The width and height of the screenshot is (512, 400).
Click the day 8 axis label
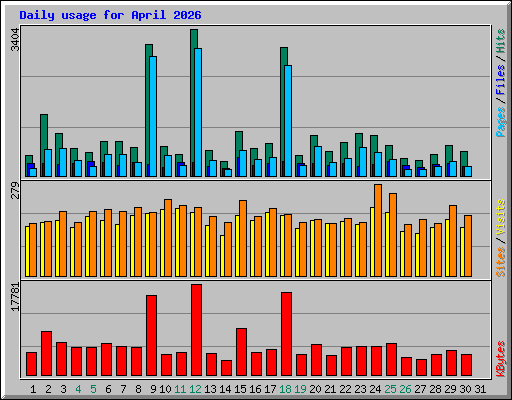138,389
